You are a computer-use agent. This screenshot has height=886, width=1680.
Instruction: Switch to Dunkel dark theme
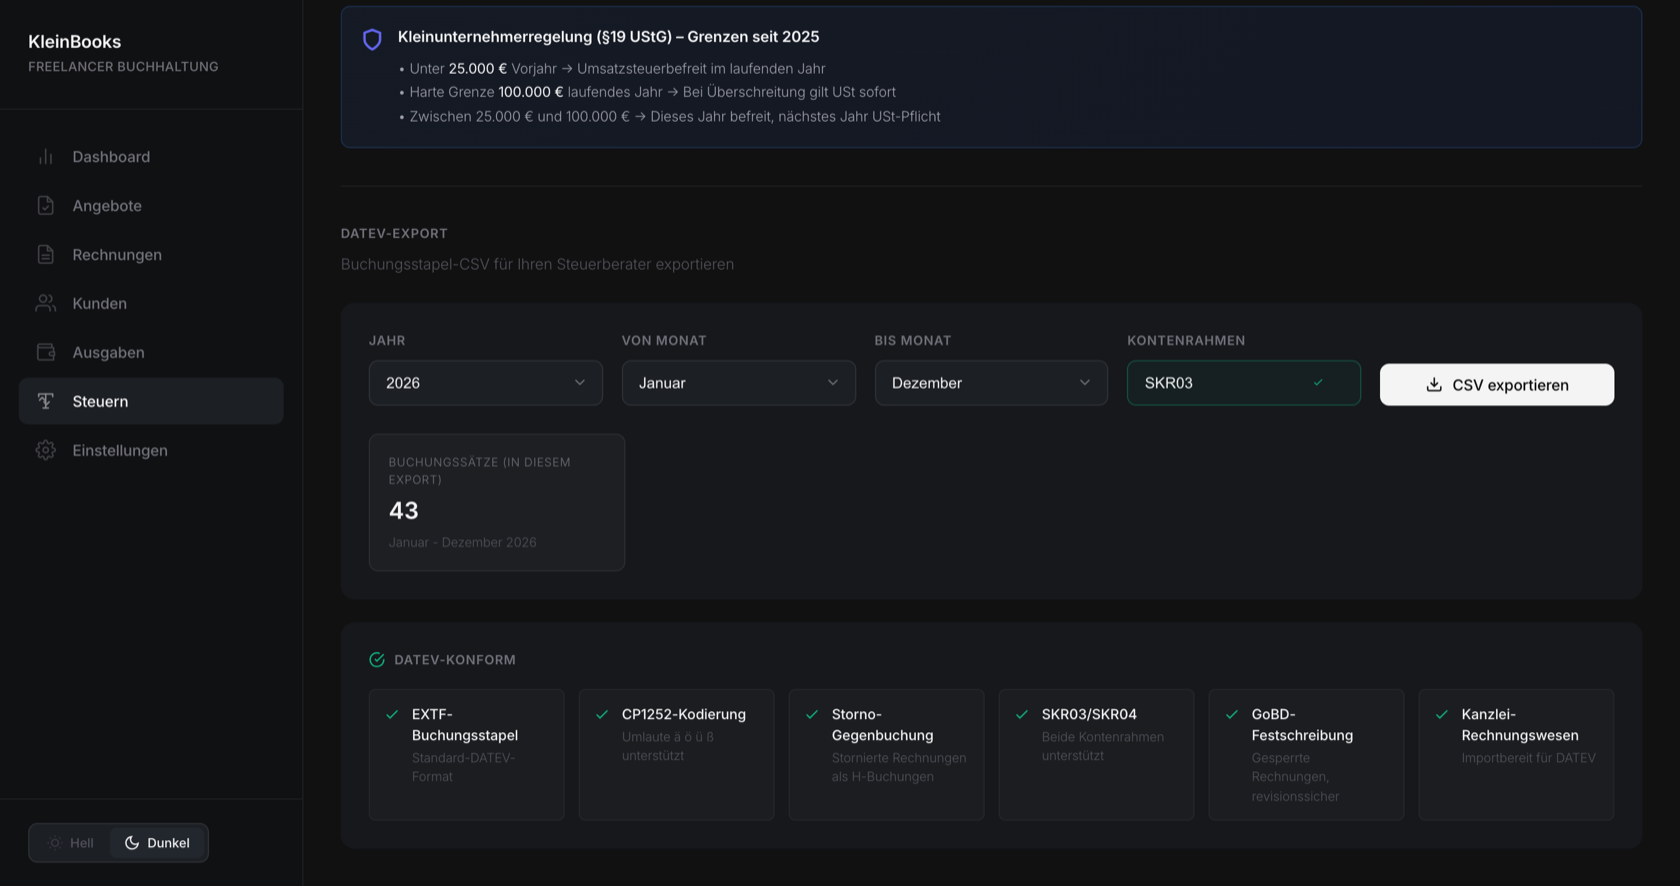click(x=157, y=843)
